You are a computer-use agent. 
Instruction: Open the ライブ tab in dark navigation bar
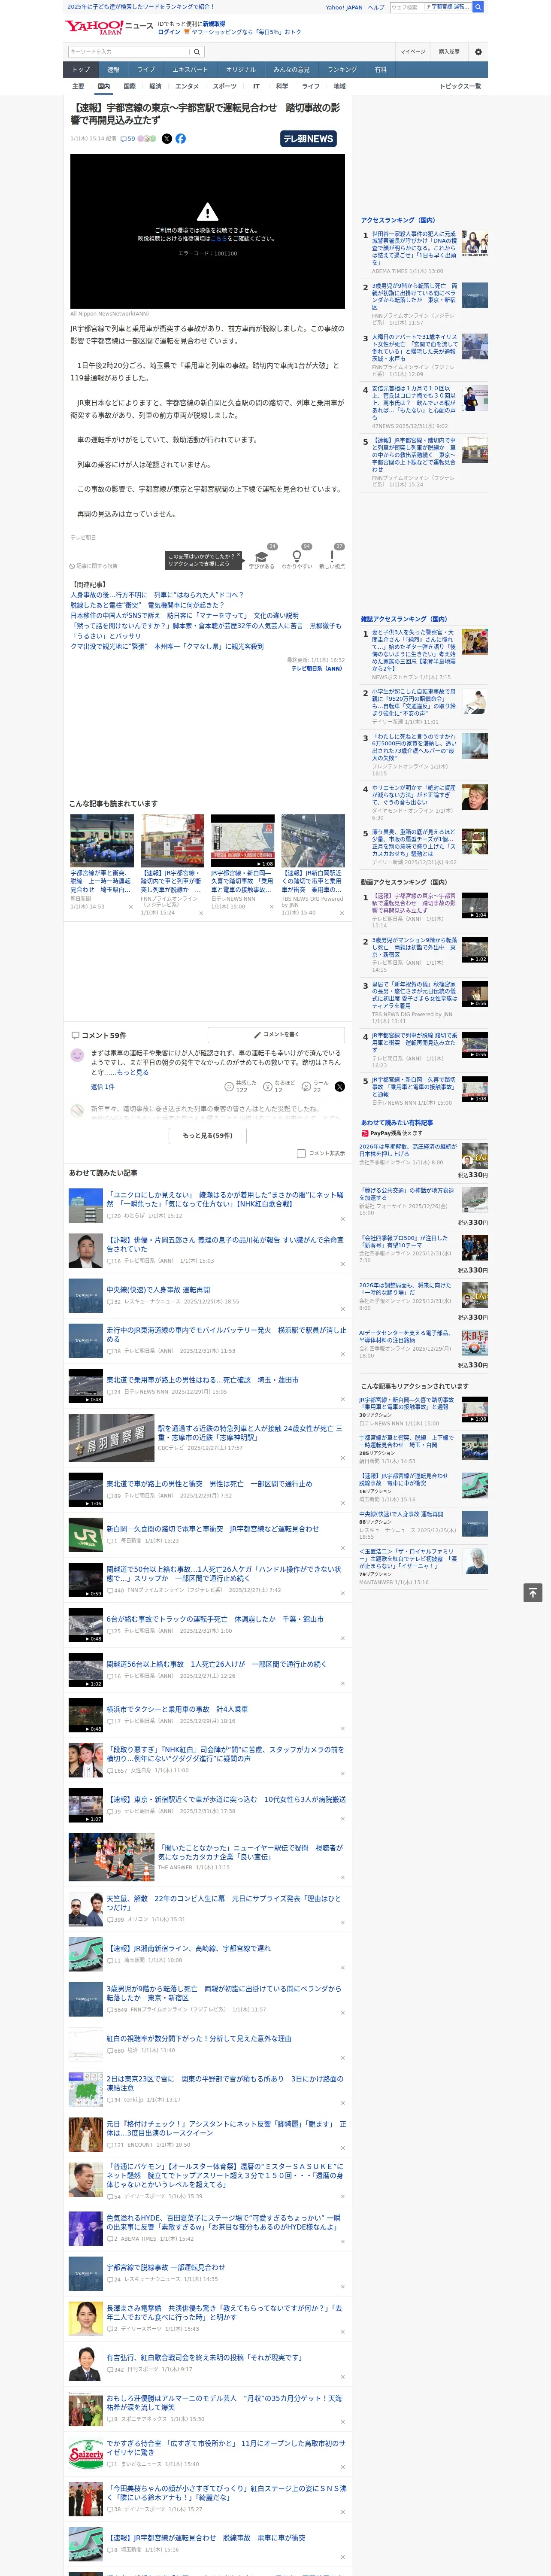coord(146,70)
